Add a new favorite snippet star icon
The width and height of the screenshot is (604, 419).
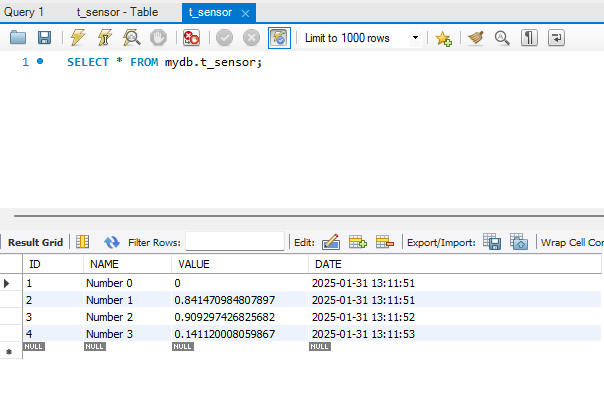[x=443, y=38]
